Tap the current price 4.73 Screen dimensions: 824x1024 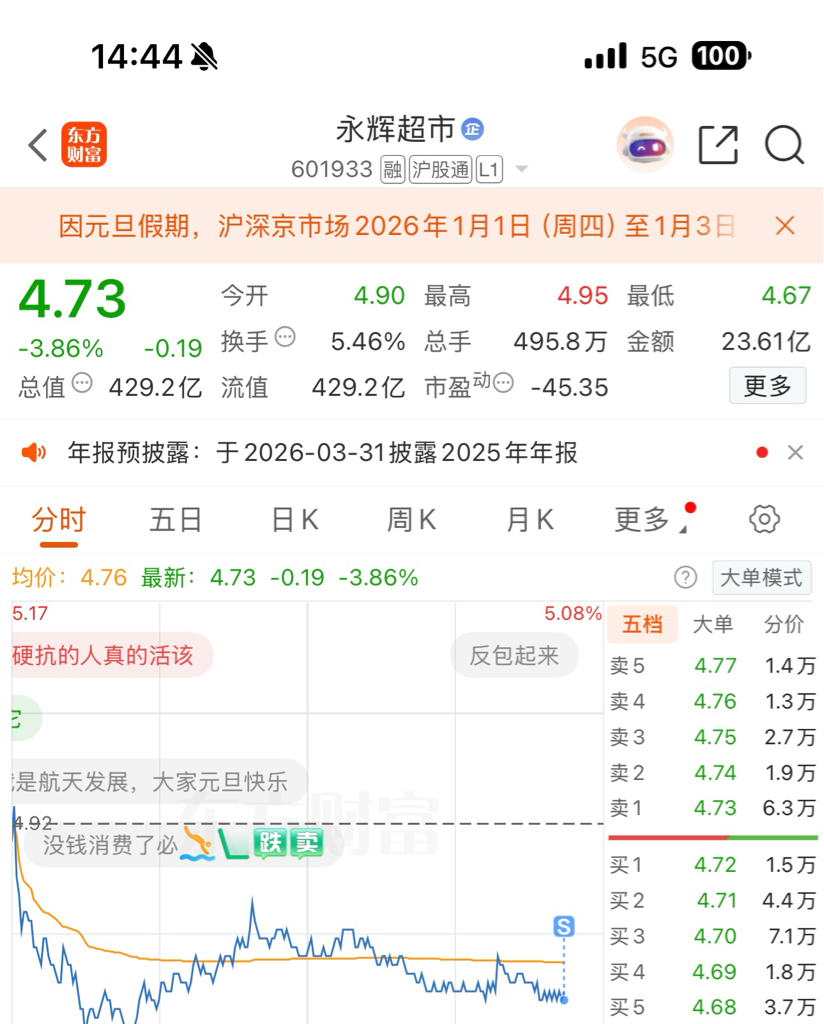(x=72, y=298)
